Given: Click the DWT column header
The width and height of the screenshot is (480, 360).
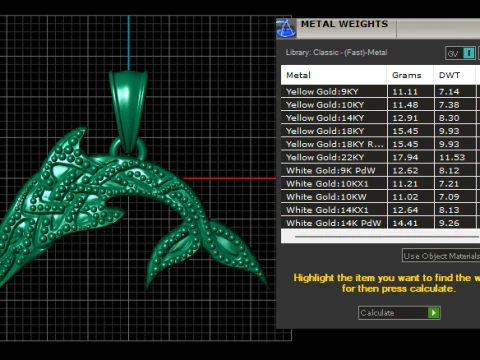Looking at the screenshot, I should 455,75.
